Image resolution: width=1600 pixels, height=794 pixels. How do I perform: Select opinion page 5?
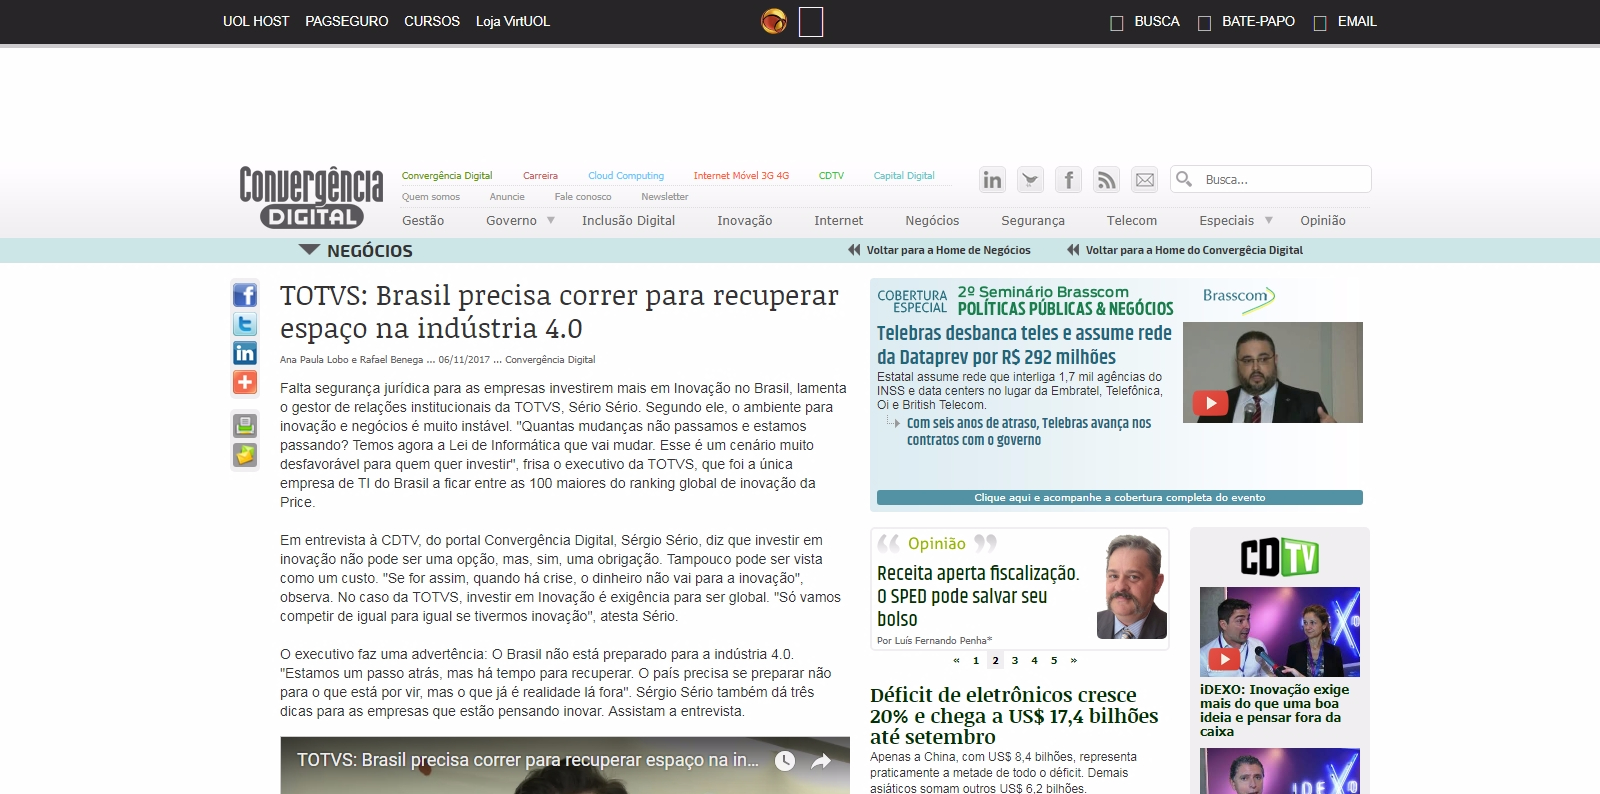pyautogui.click(x=1054, y=660)
